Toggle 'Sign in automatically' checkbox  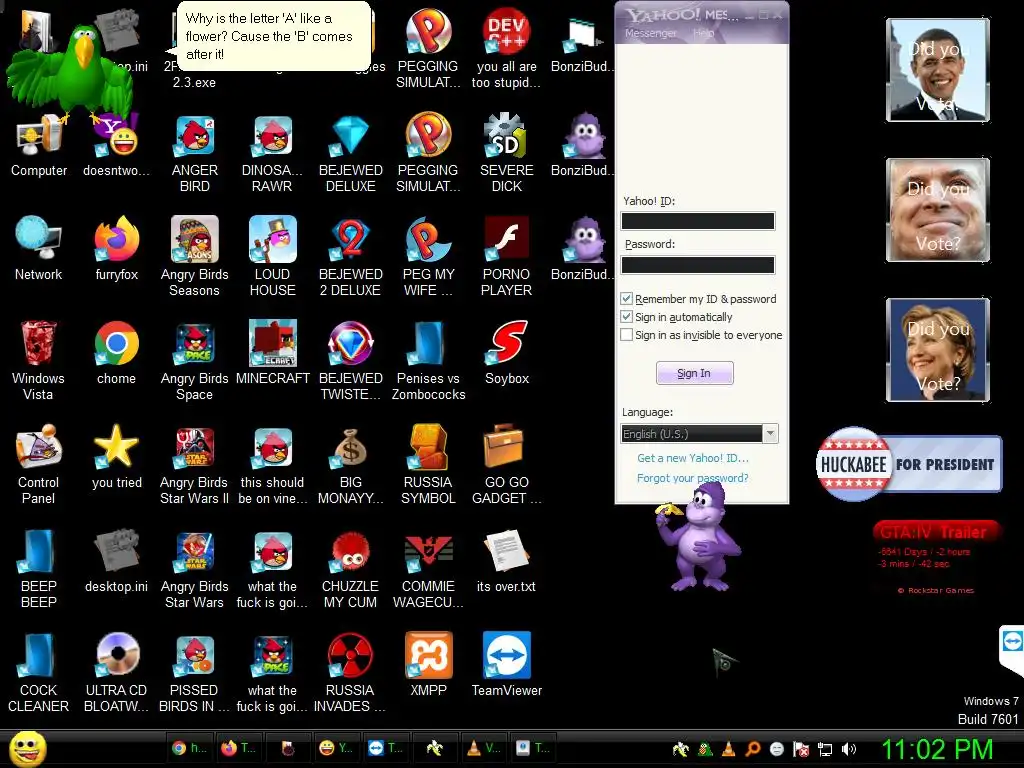[626, 317]
